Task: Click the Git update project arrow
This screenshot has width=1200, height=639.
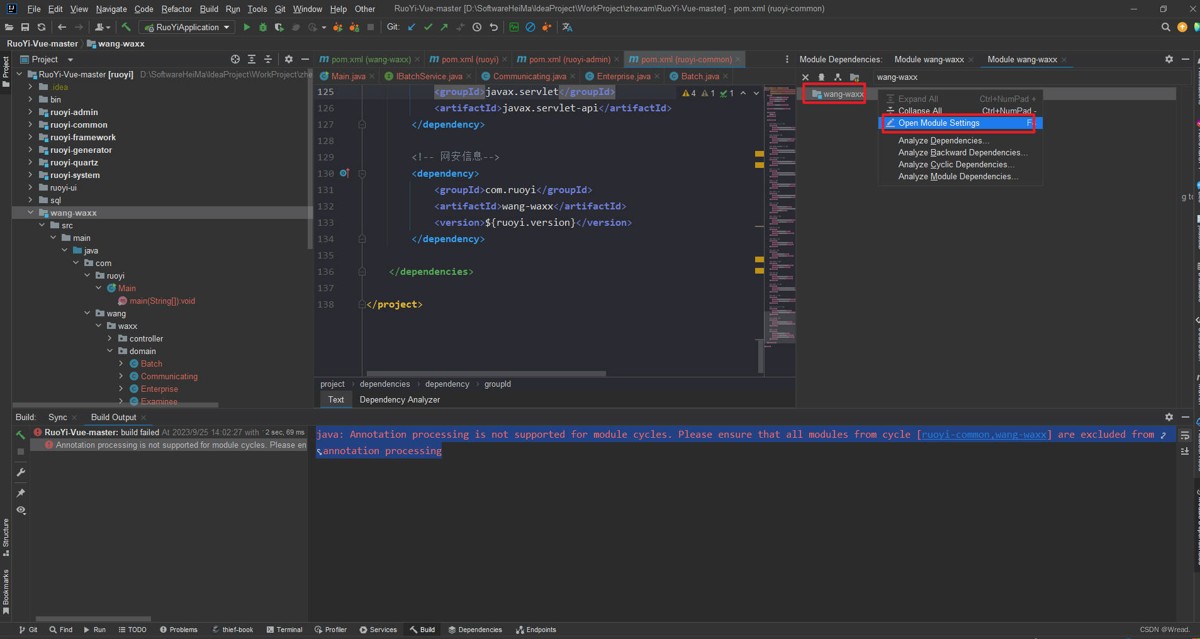Action: [x=411, y=27]
